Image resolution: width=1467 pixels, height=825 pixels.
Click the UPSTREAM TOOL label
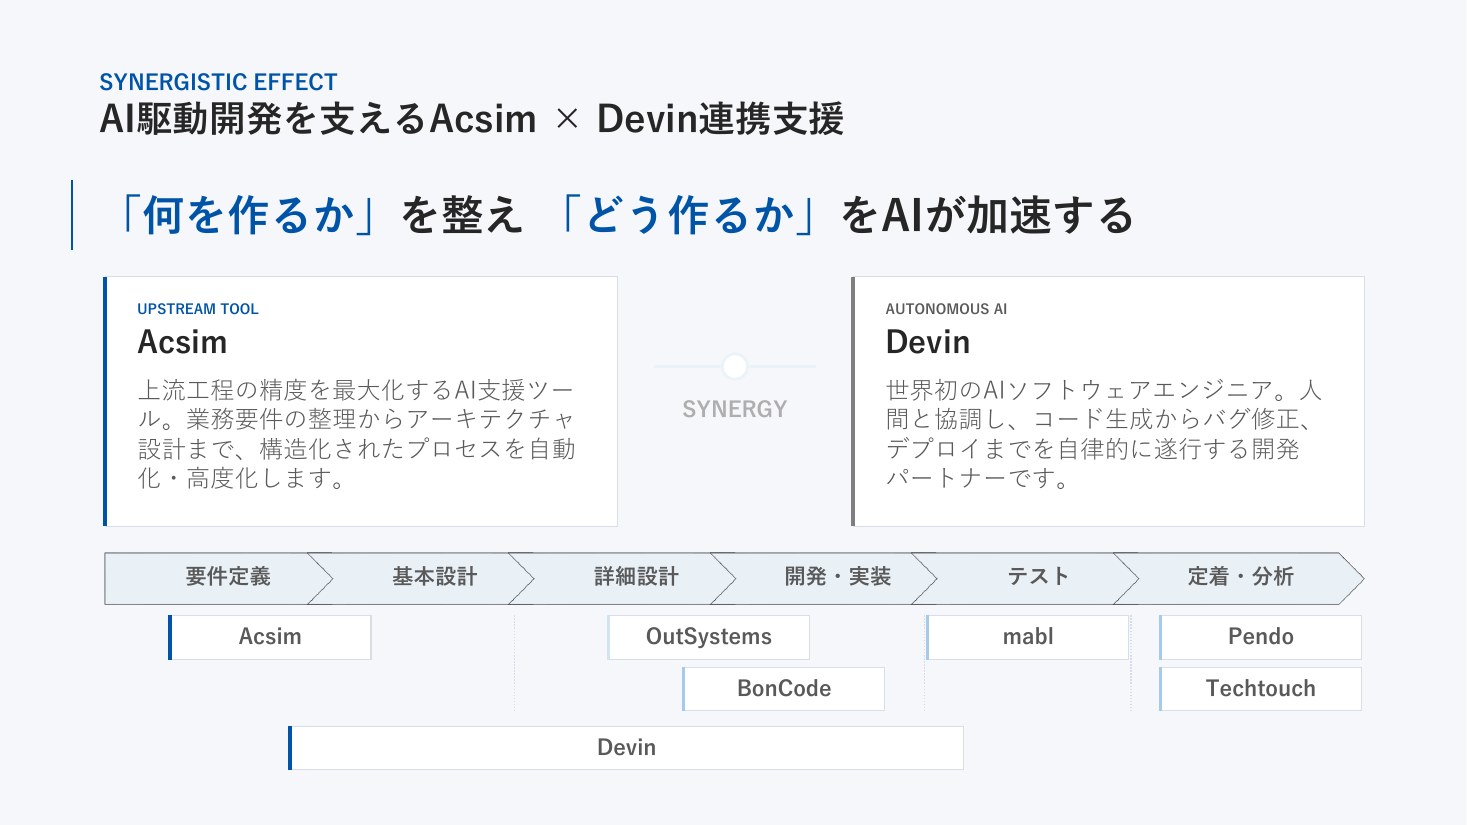(198, 309)
